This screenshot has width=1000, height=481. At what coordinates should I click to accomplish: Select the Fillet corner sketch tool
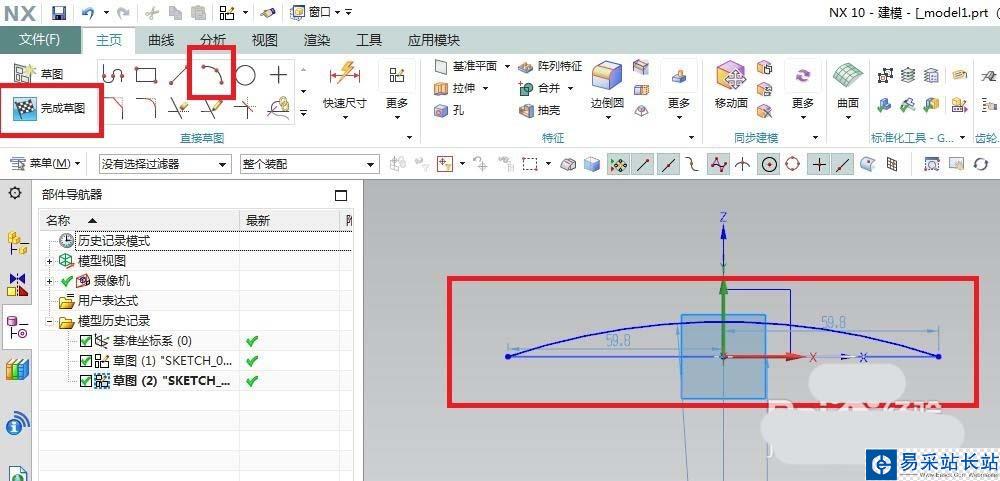(147, 108)
